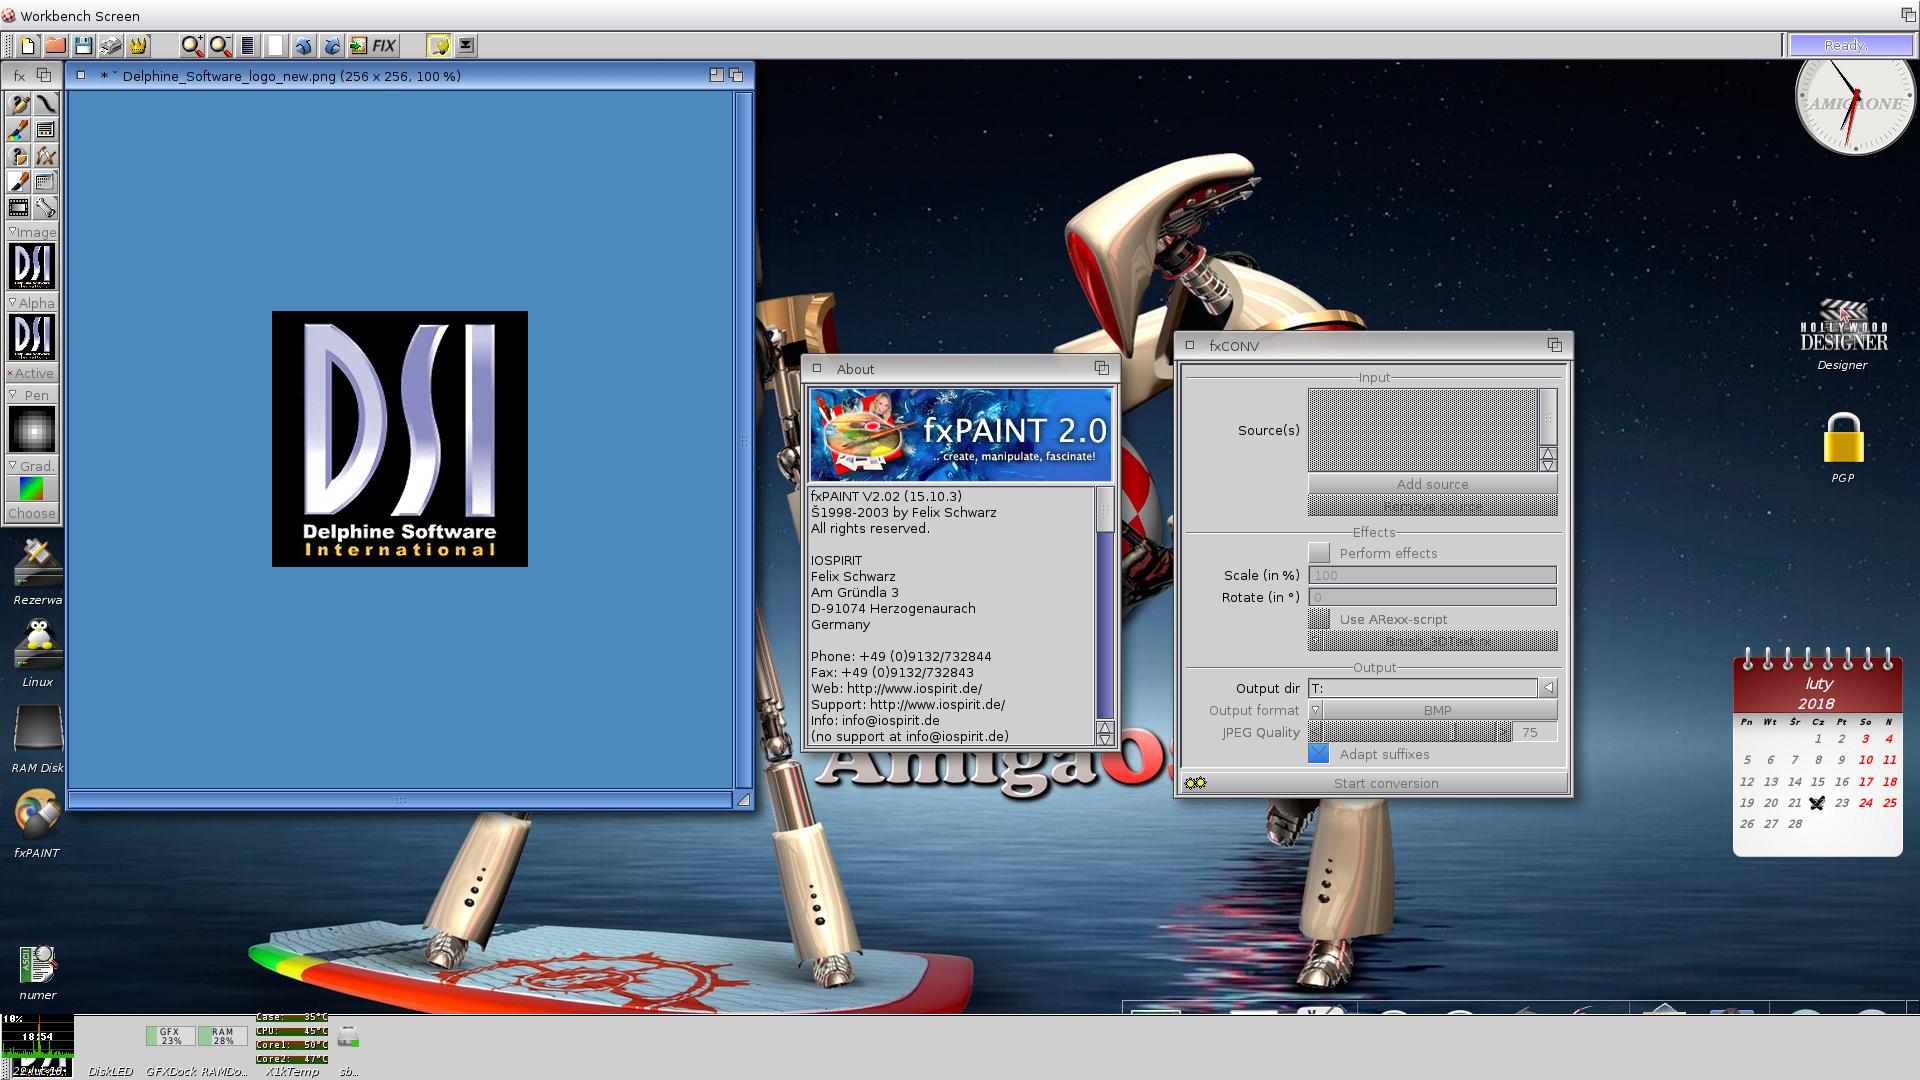1920x1080 pixels.
Task: Select the brush on white canvas tool
Action: [19, 182]
